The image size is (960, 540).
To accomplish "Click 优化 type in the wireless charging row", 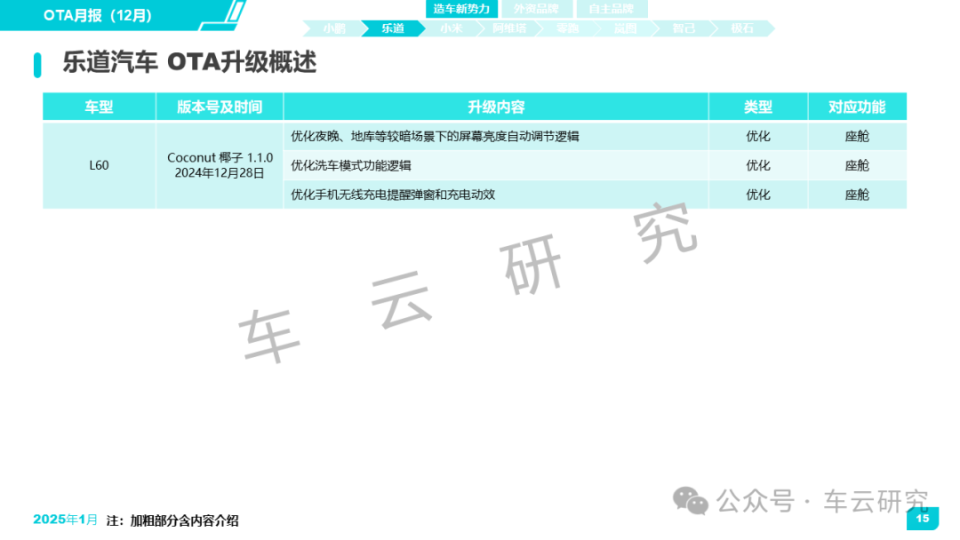I will (x=758, y=195).
